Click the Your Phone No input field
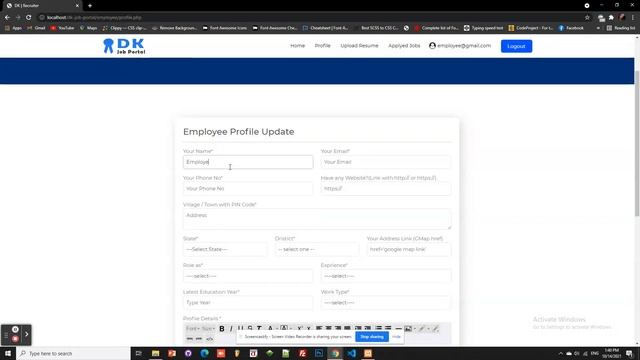The image size is (640, 360). pos(248,189)
